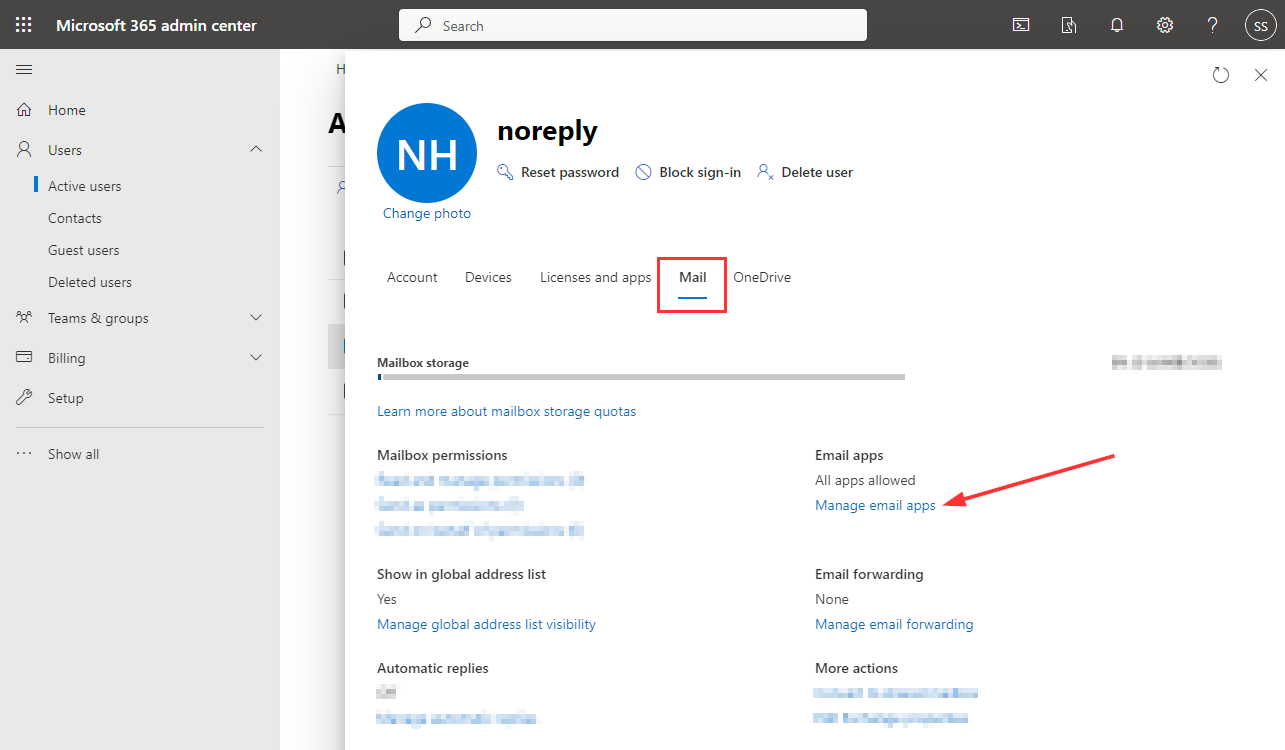Focus the Search box in header
Screen dimensions: 1285x750
click(x=633, y=25)
